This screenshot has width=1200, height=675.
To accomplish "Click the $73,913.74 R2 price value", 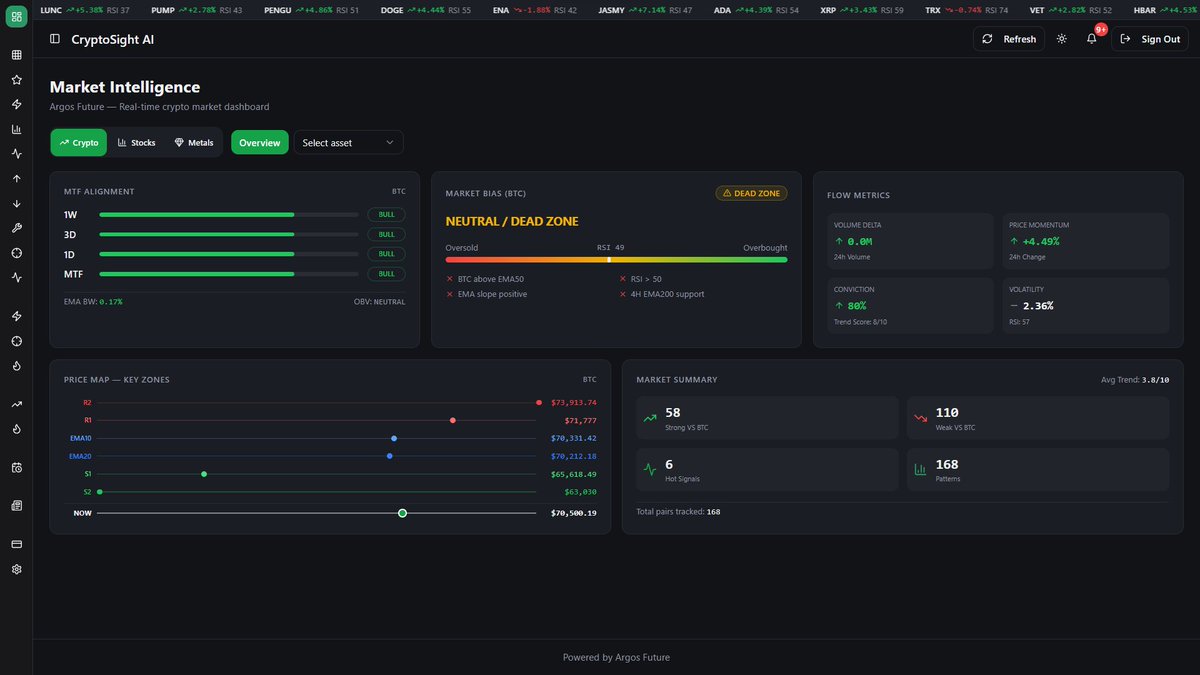I will pyautogui.click(x=574, y=402).
